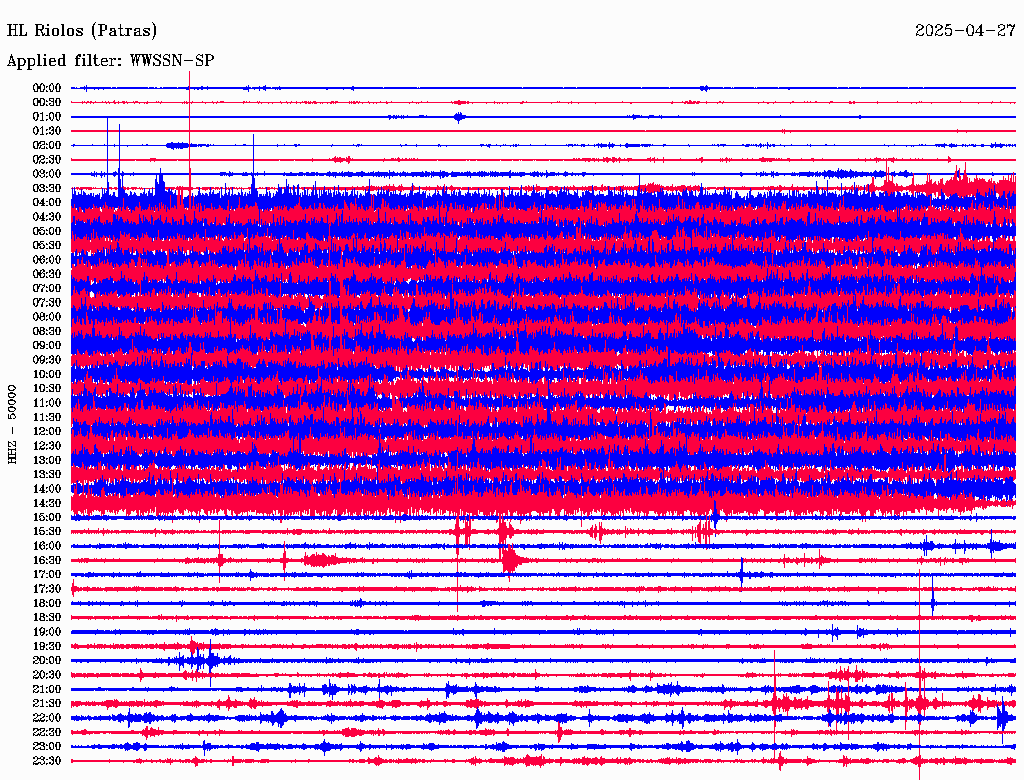
Task: Select the vertical axis label "HHZ - 50000"
Action: tap(12, 424)
